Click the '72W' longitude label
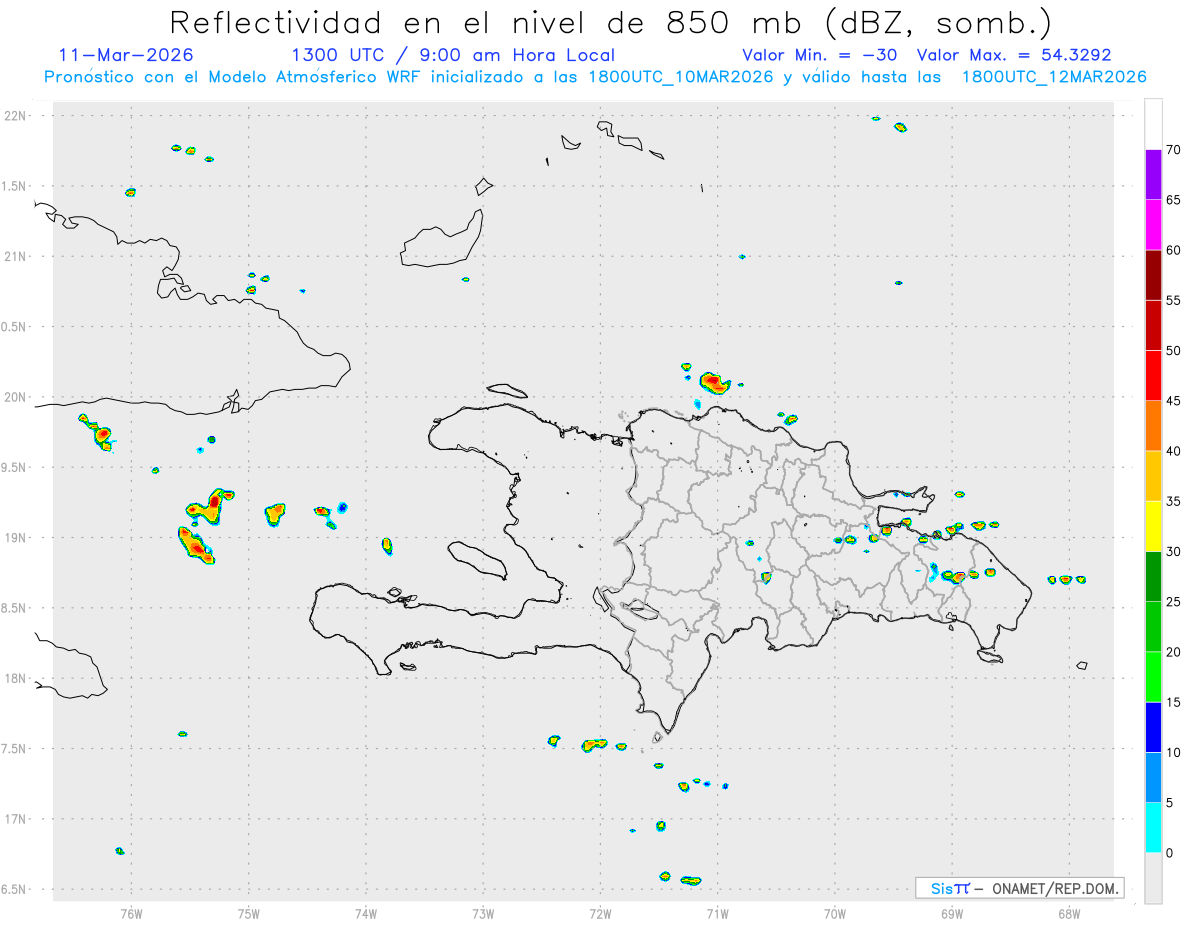1200x927 pixels. (600, 914)
